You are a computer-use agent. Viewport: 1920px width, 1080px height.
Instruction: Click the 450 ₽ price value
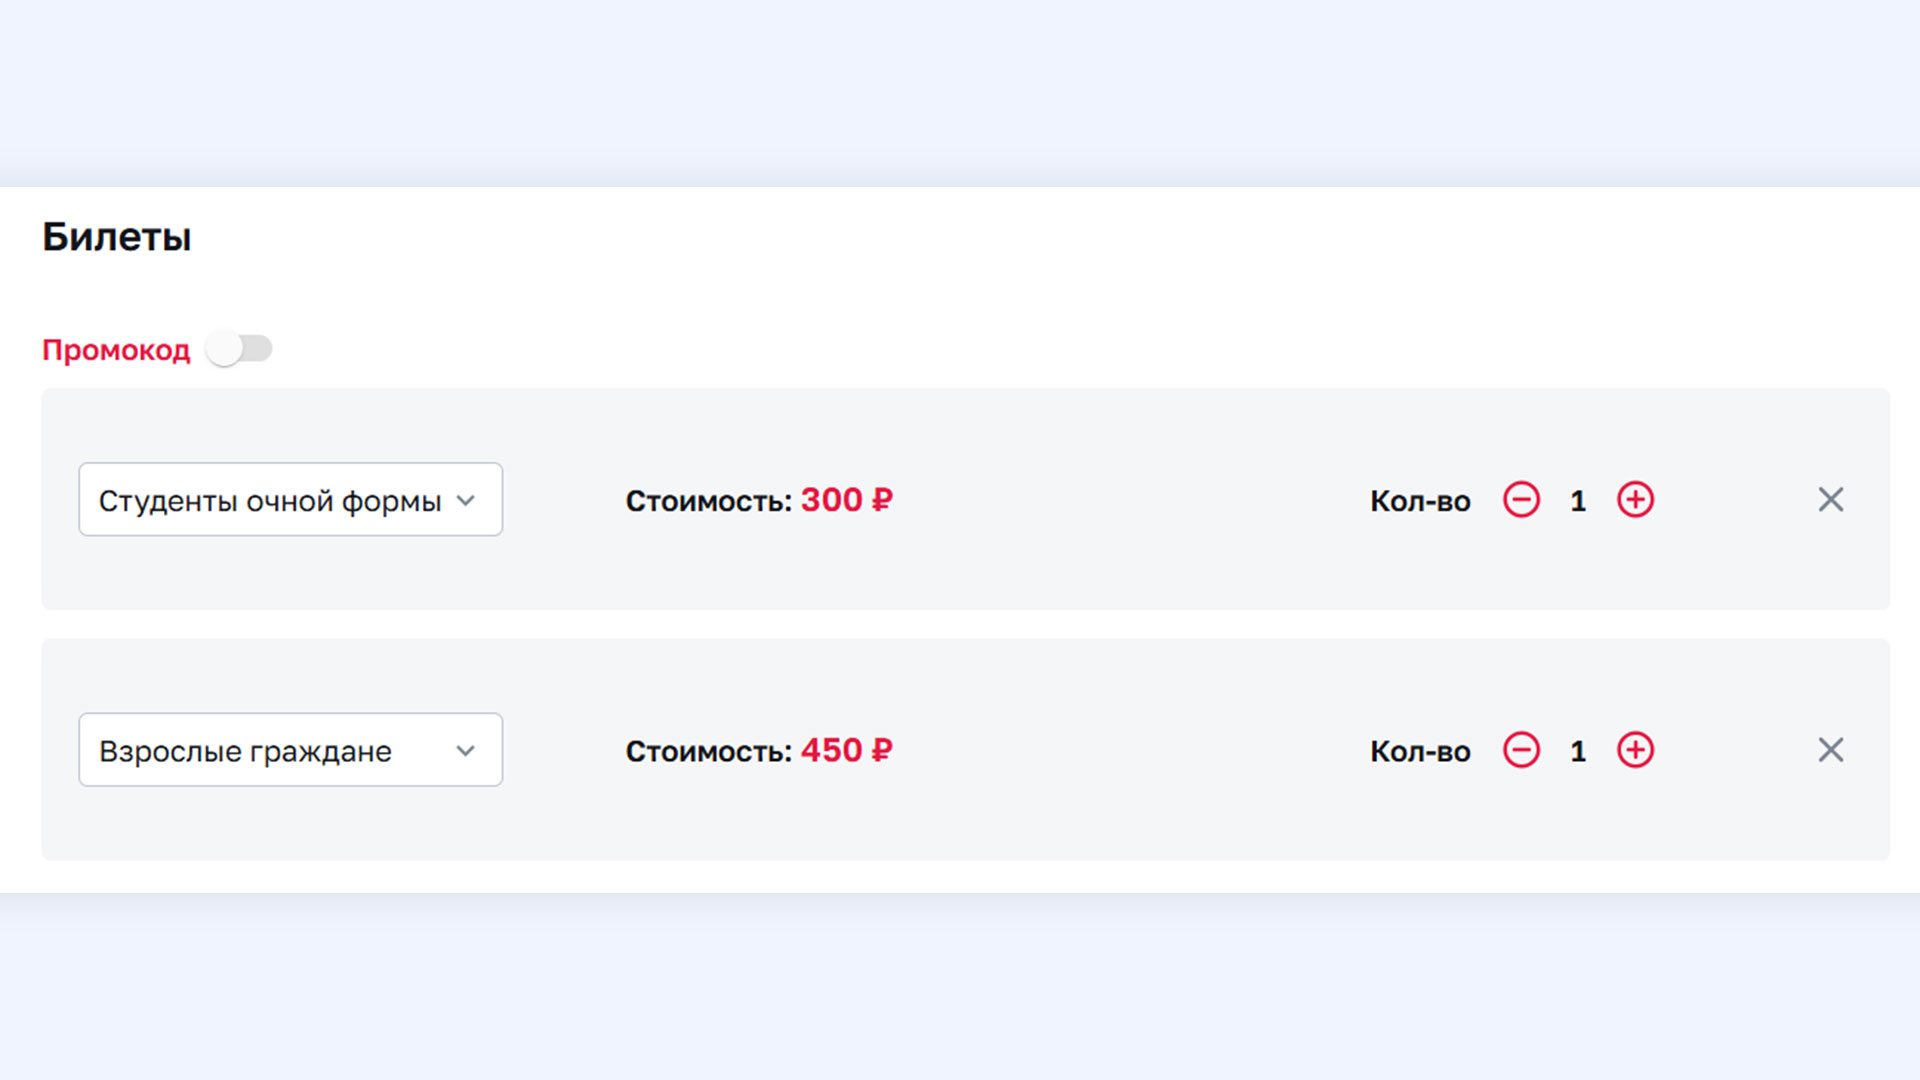coord(846,749)
